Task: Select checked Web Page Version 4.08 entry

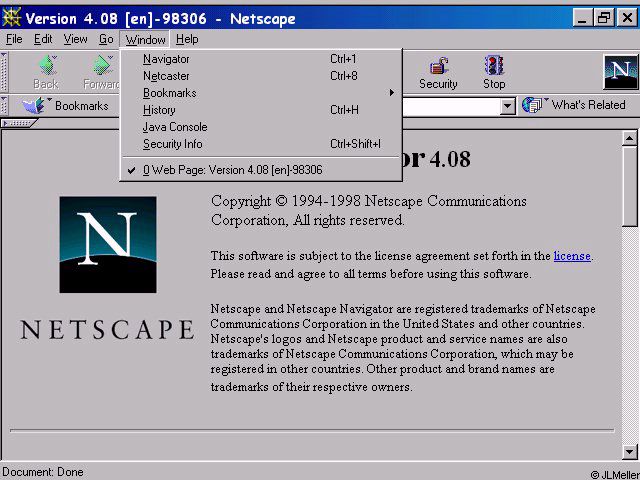Action: (x=261, y=170)
